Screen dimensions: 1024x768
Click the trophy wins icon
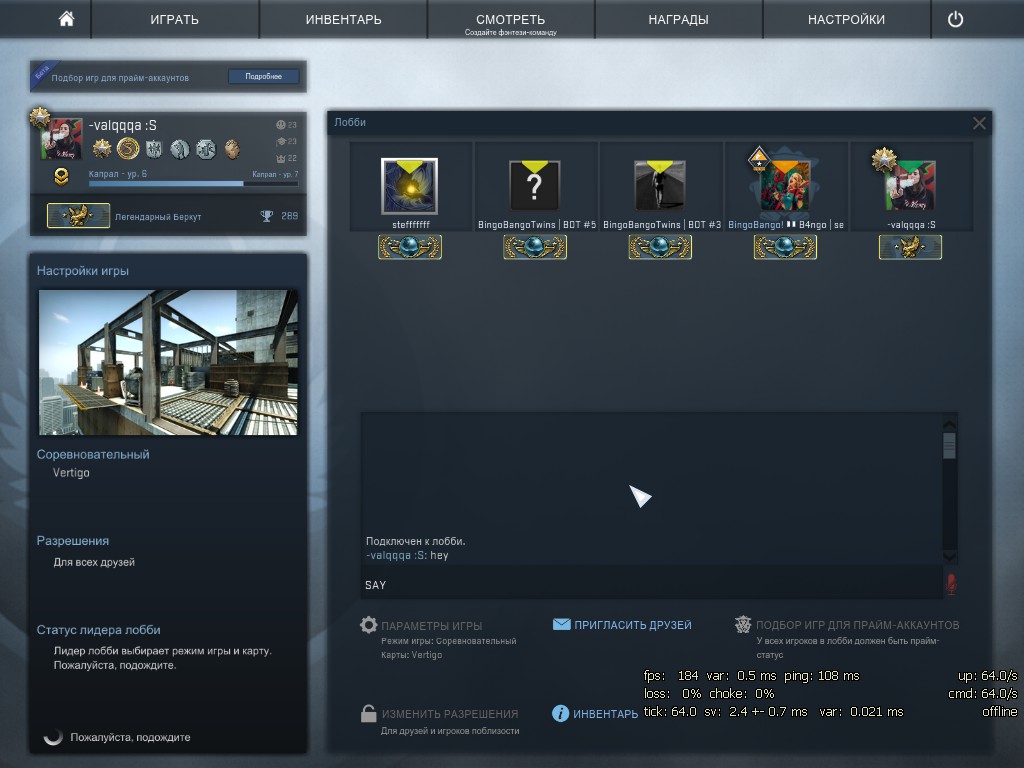pos(266,216)
